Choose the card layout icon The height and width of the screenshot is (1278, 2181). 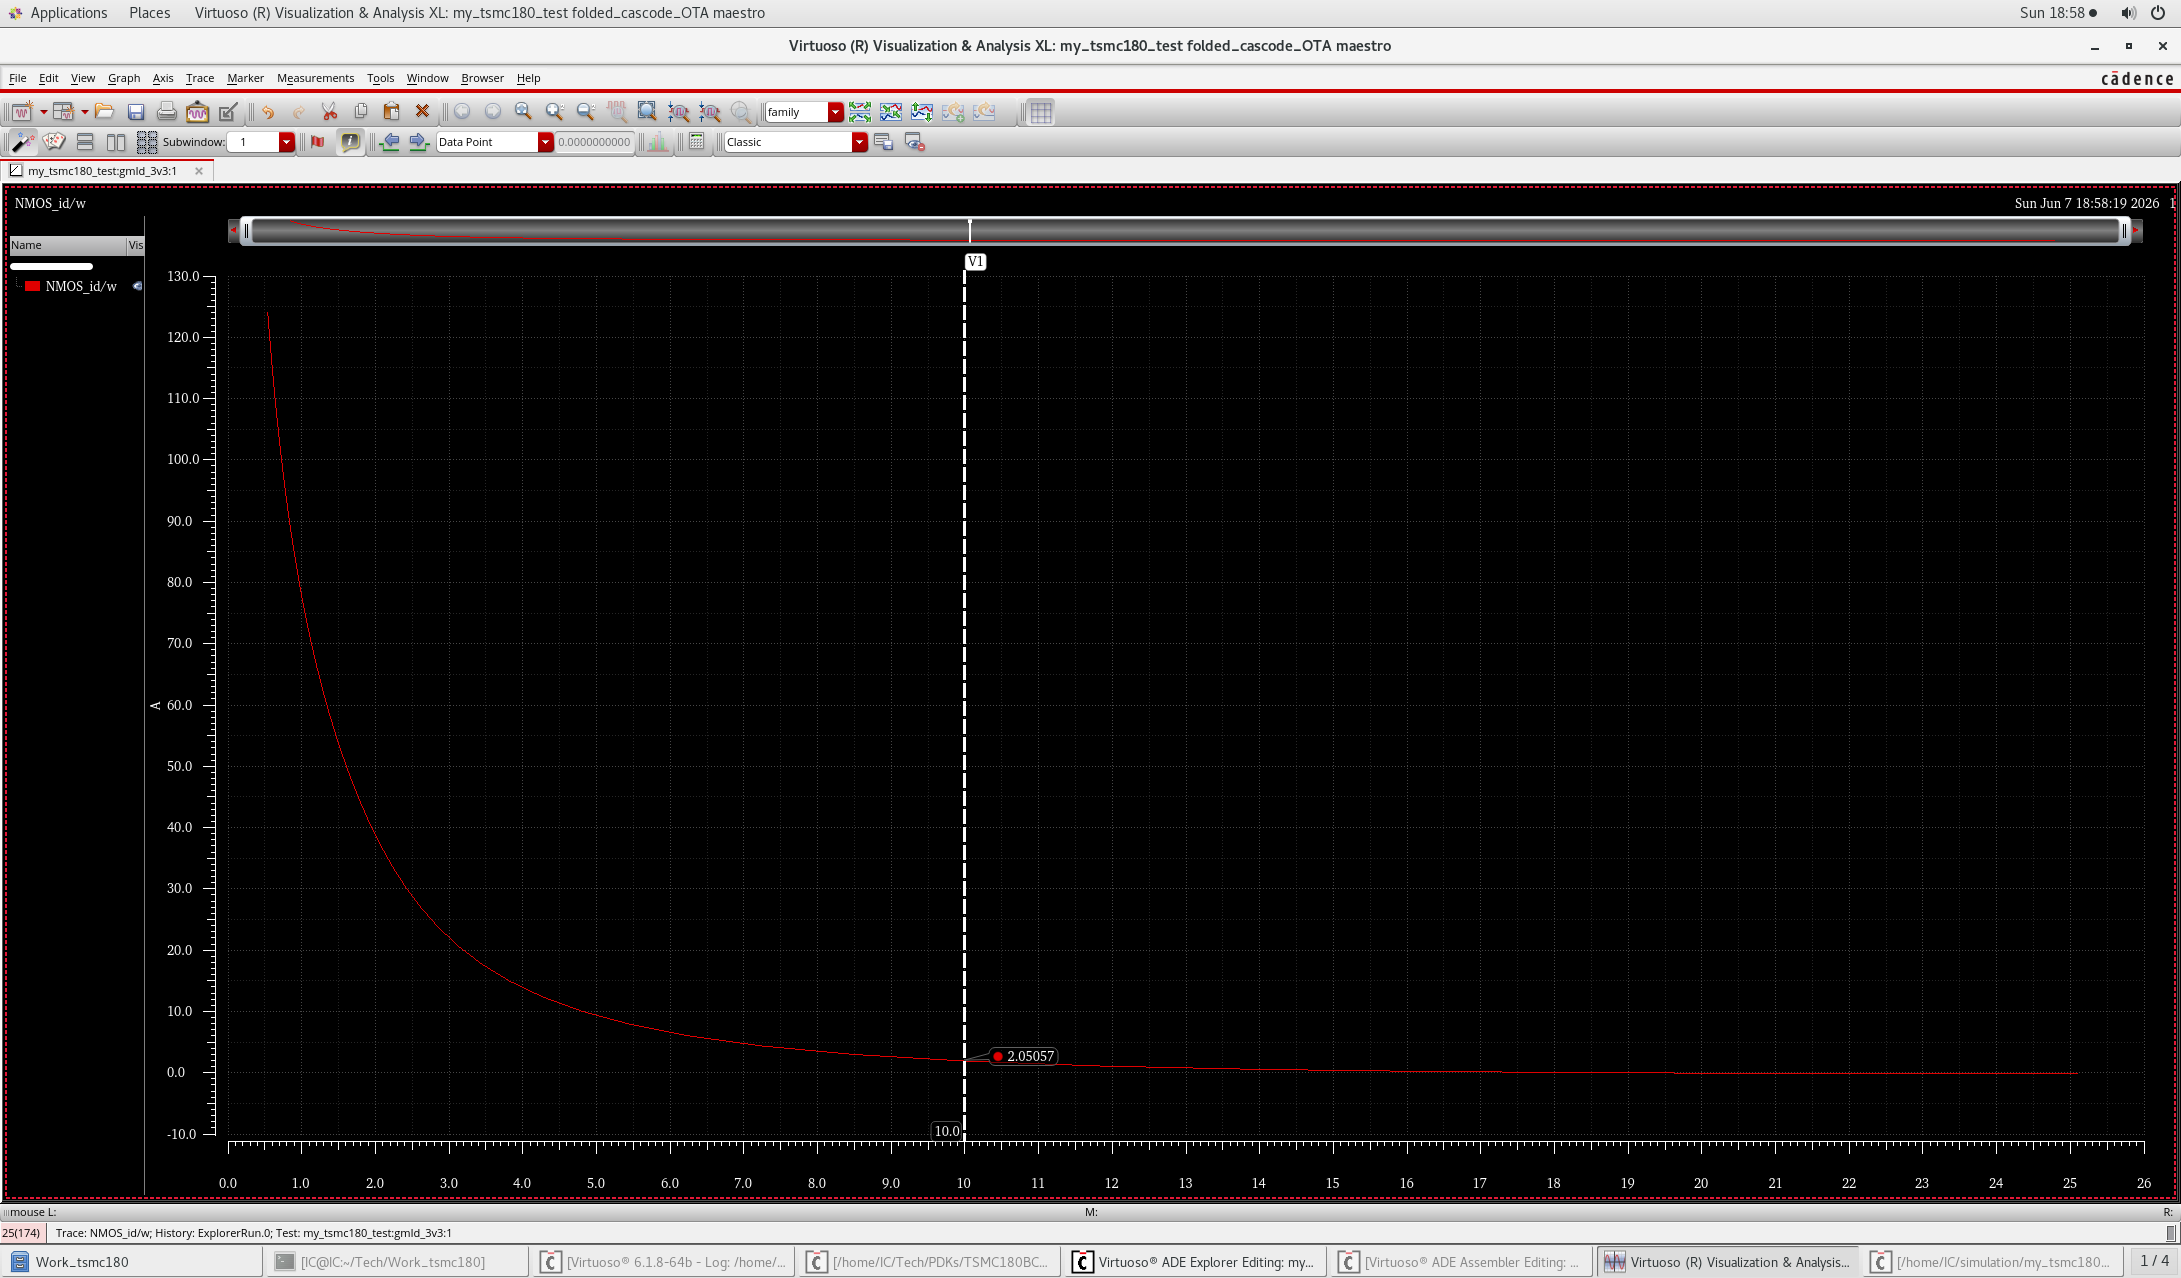click(x=54, y=142)
